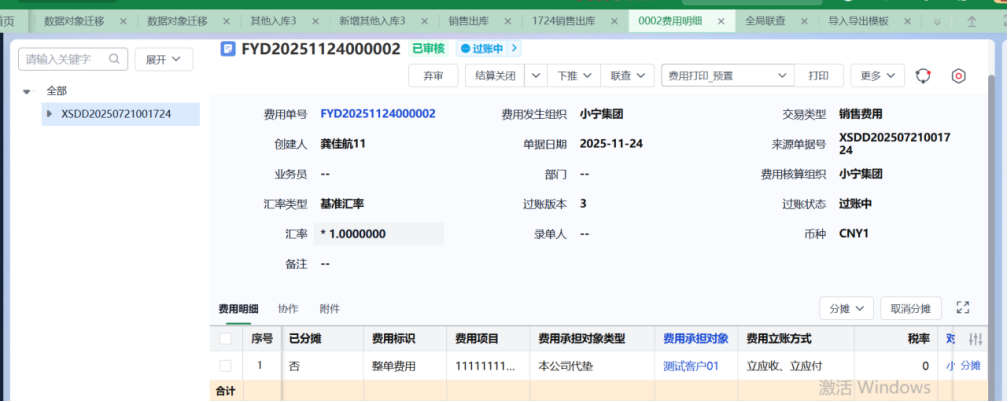Open the red hexagon settings icon
Screen dimensions: 1008x402
958,76
